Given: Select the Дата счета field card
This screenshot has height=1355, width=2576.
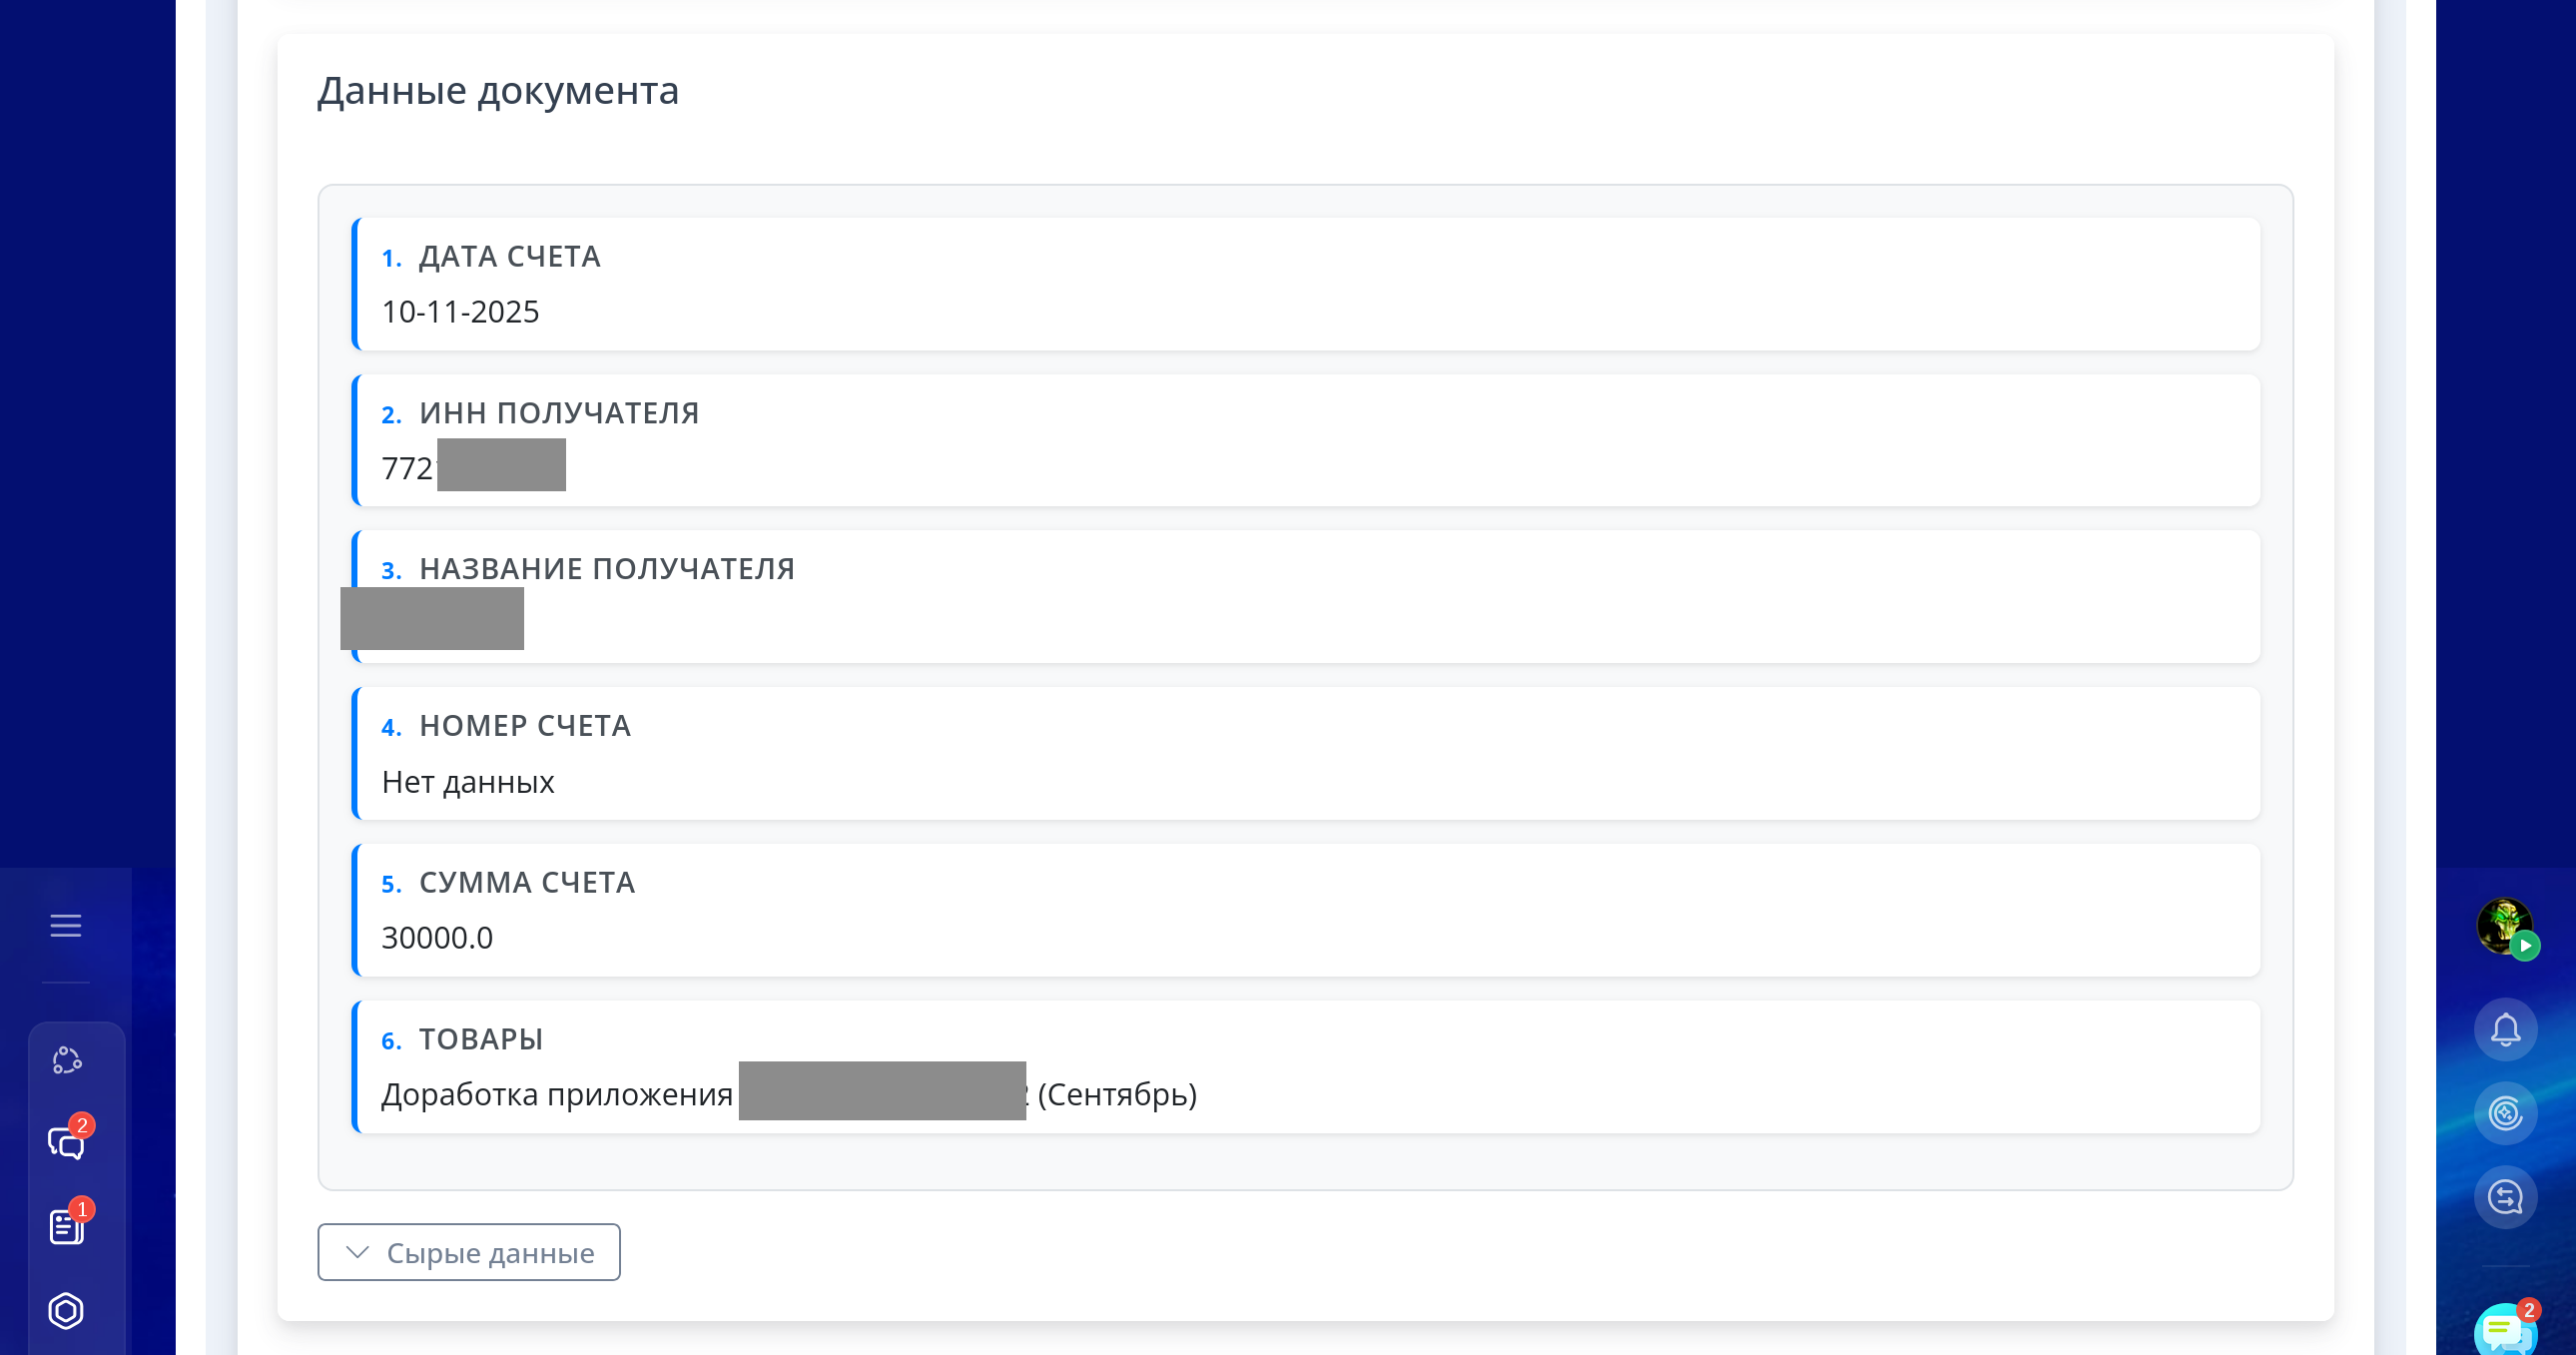Looking at the screenshot, I should (1305, 284).
